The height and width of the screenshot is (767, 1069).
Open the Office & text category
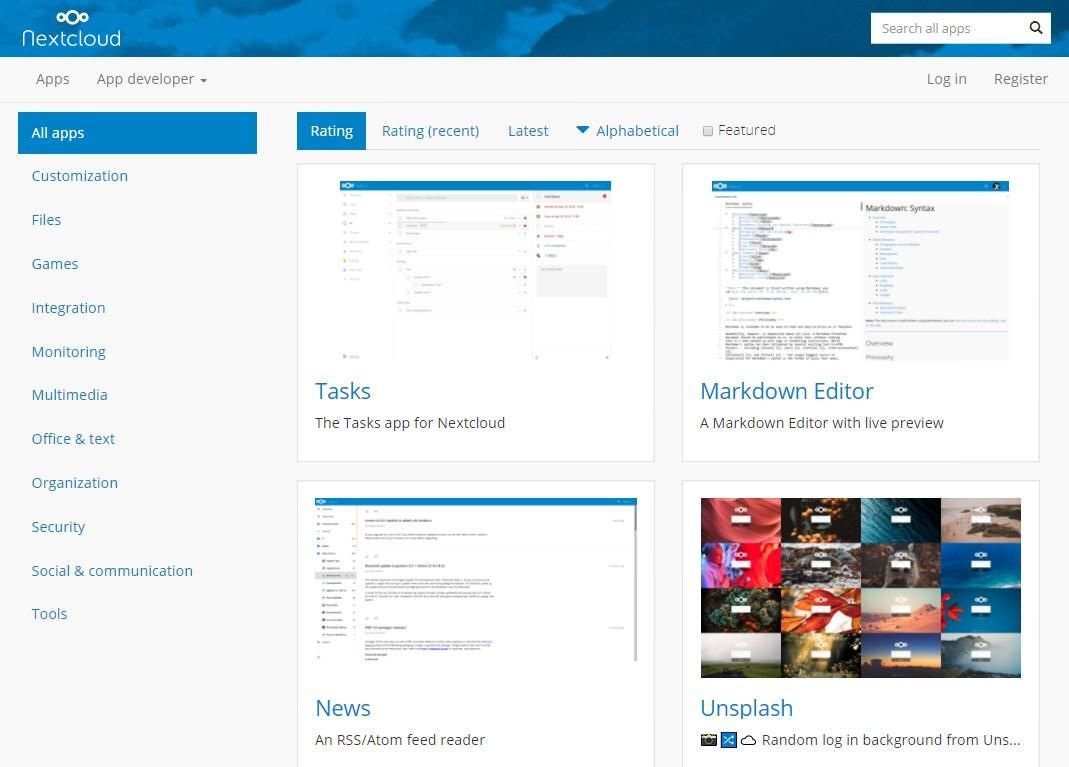point(73,439)
